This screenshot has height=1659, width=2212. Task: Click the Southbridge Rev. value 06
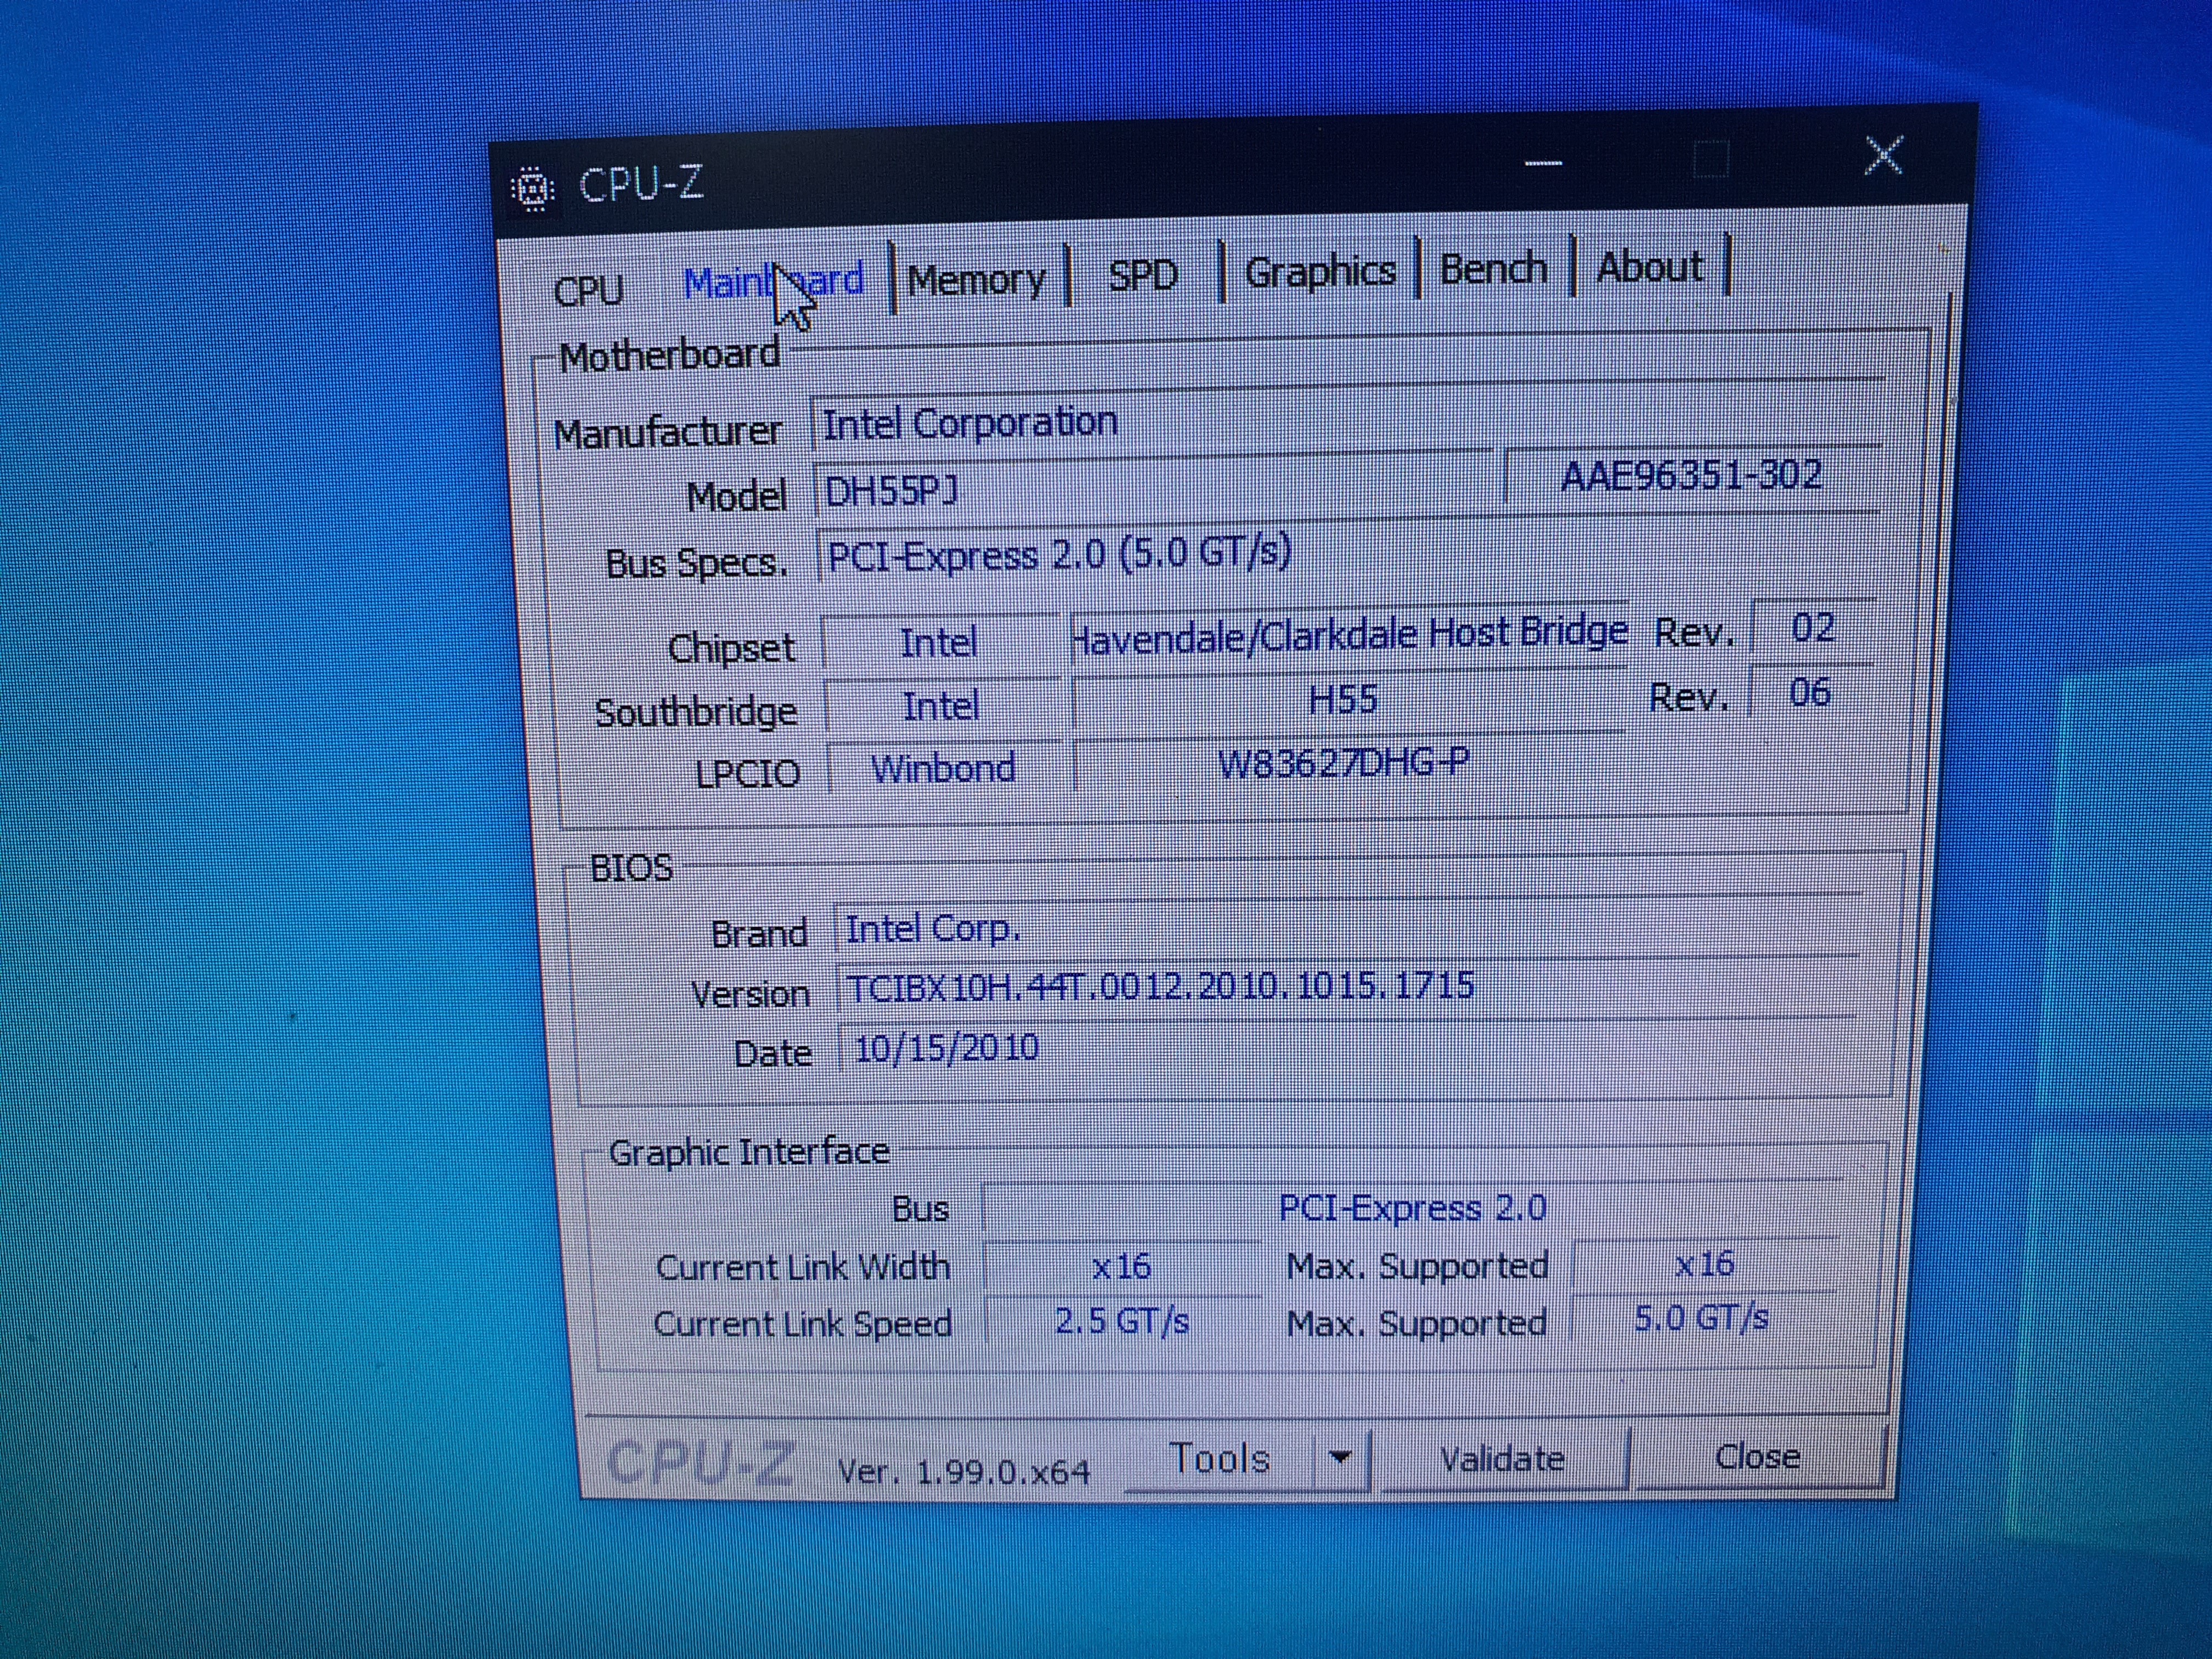(x=1810, y=692)
